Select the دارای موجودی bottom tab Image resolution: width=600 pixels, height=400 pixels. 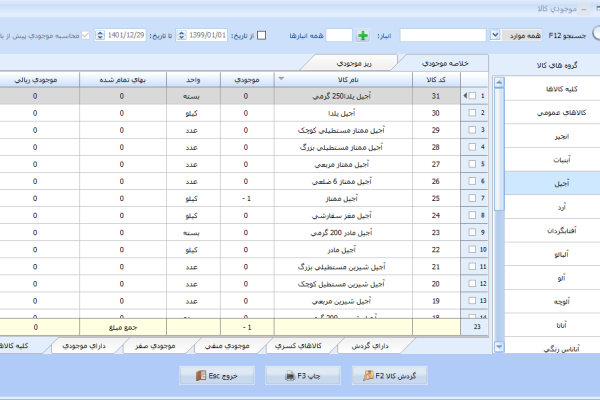pos(84,346)
